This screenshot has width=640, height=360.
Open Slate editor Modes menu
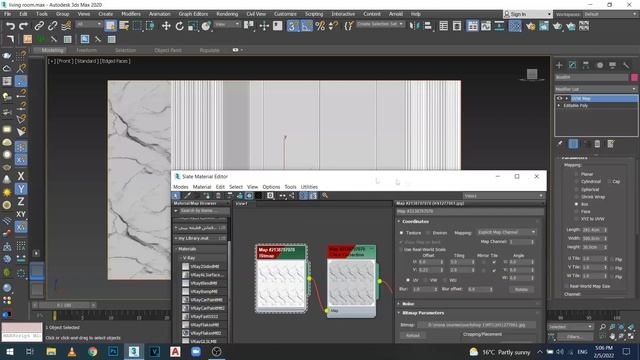(181, 187)
